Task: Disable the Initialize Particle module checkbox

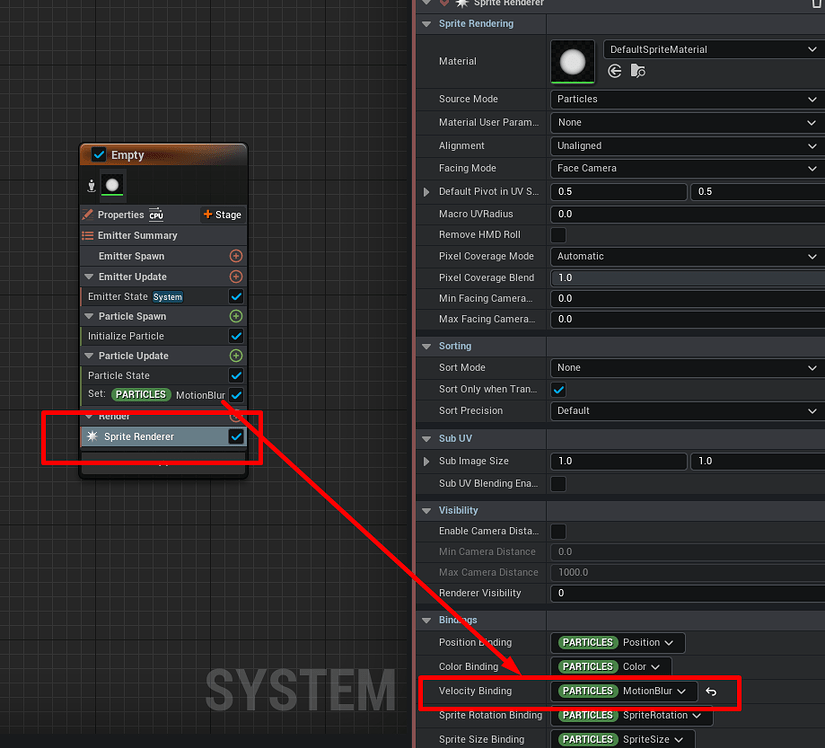Action: pos(236,336)
